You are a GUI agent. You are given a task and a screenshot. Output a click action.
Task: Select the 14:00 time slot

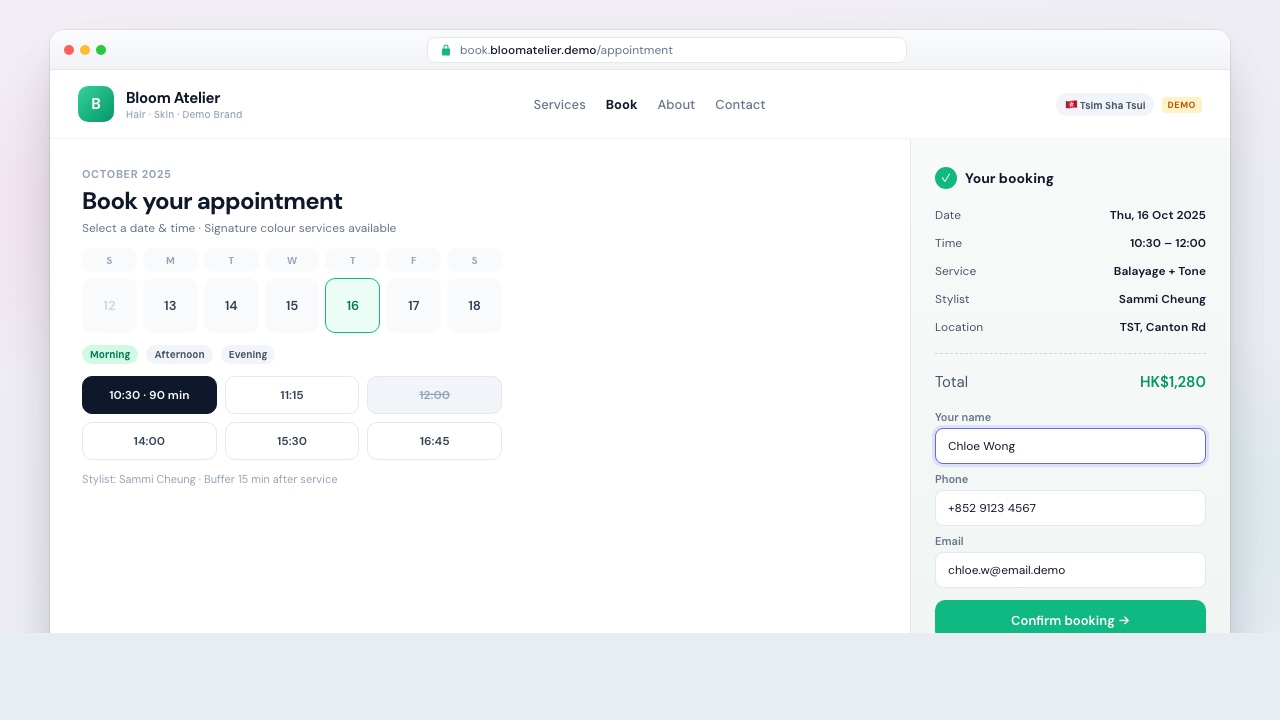[x=149, y=441]
